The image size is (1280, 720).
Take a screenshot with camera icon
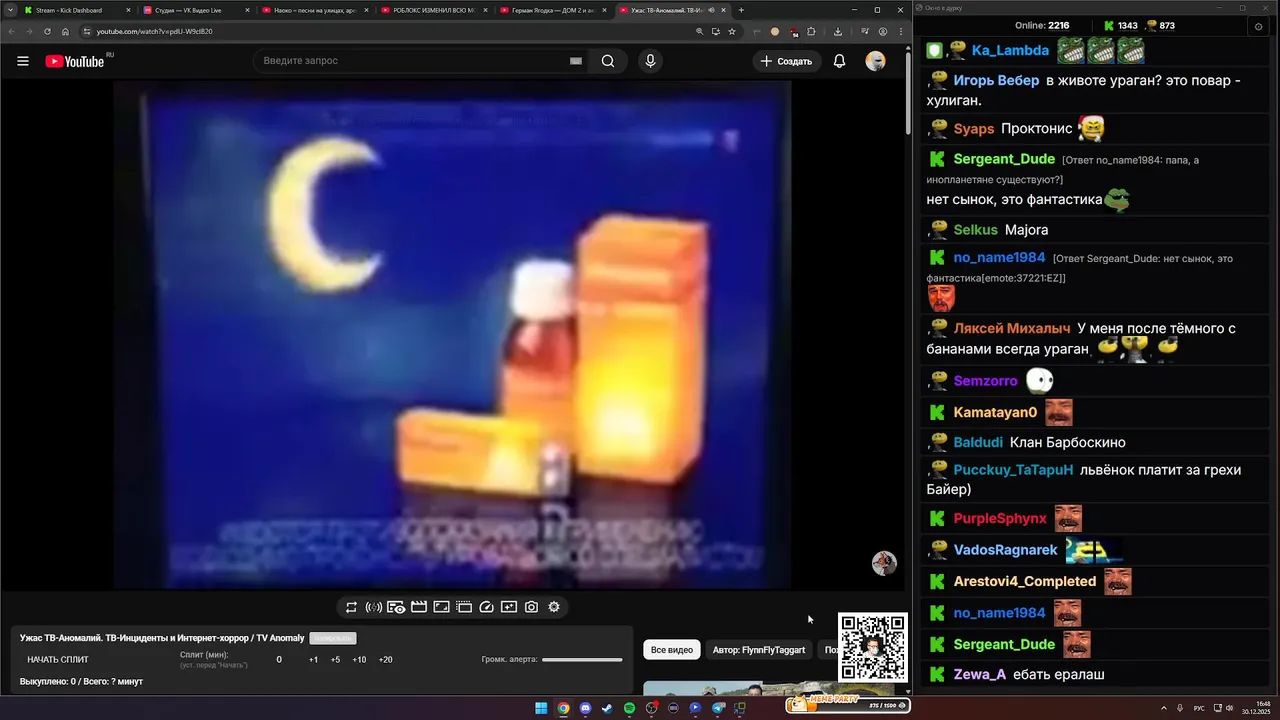(531, 607)
